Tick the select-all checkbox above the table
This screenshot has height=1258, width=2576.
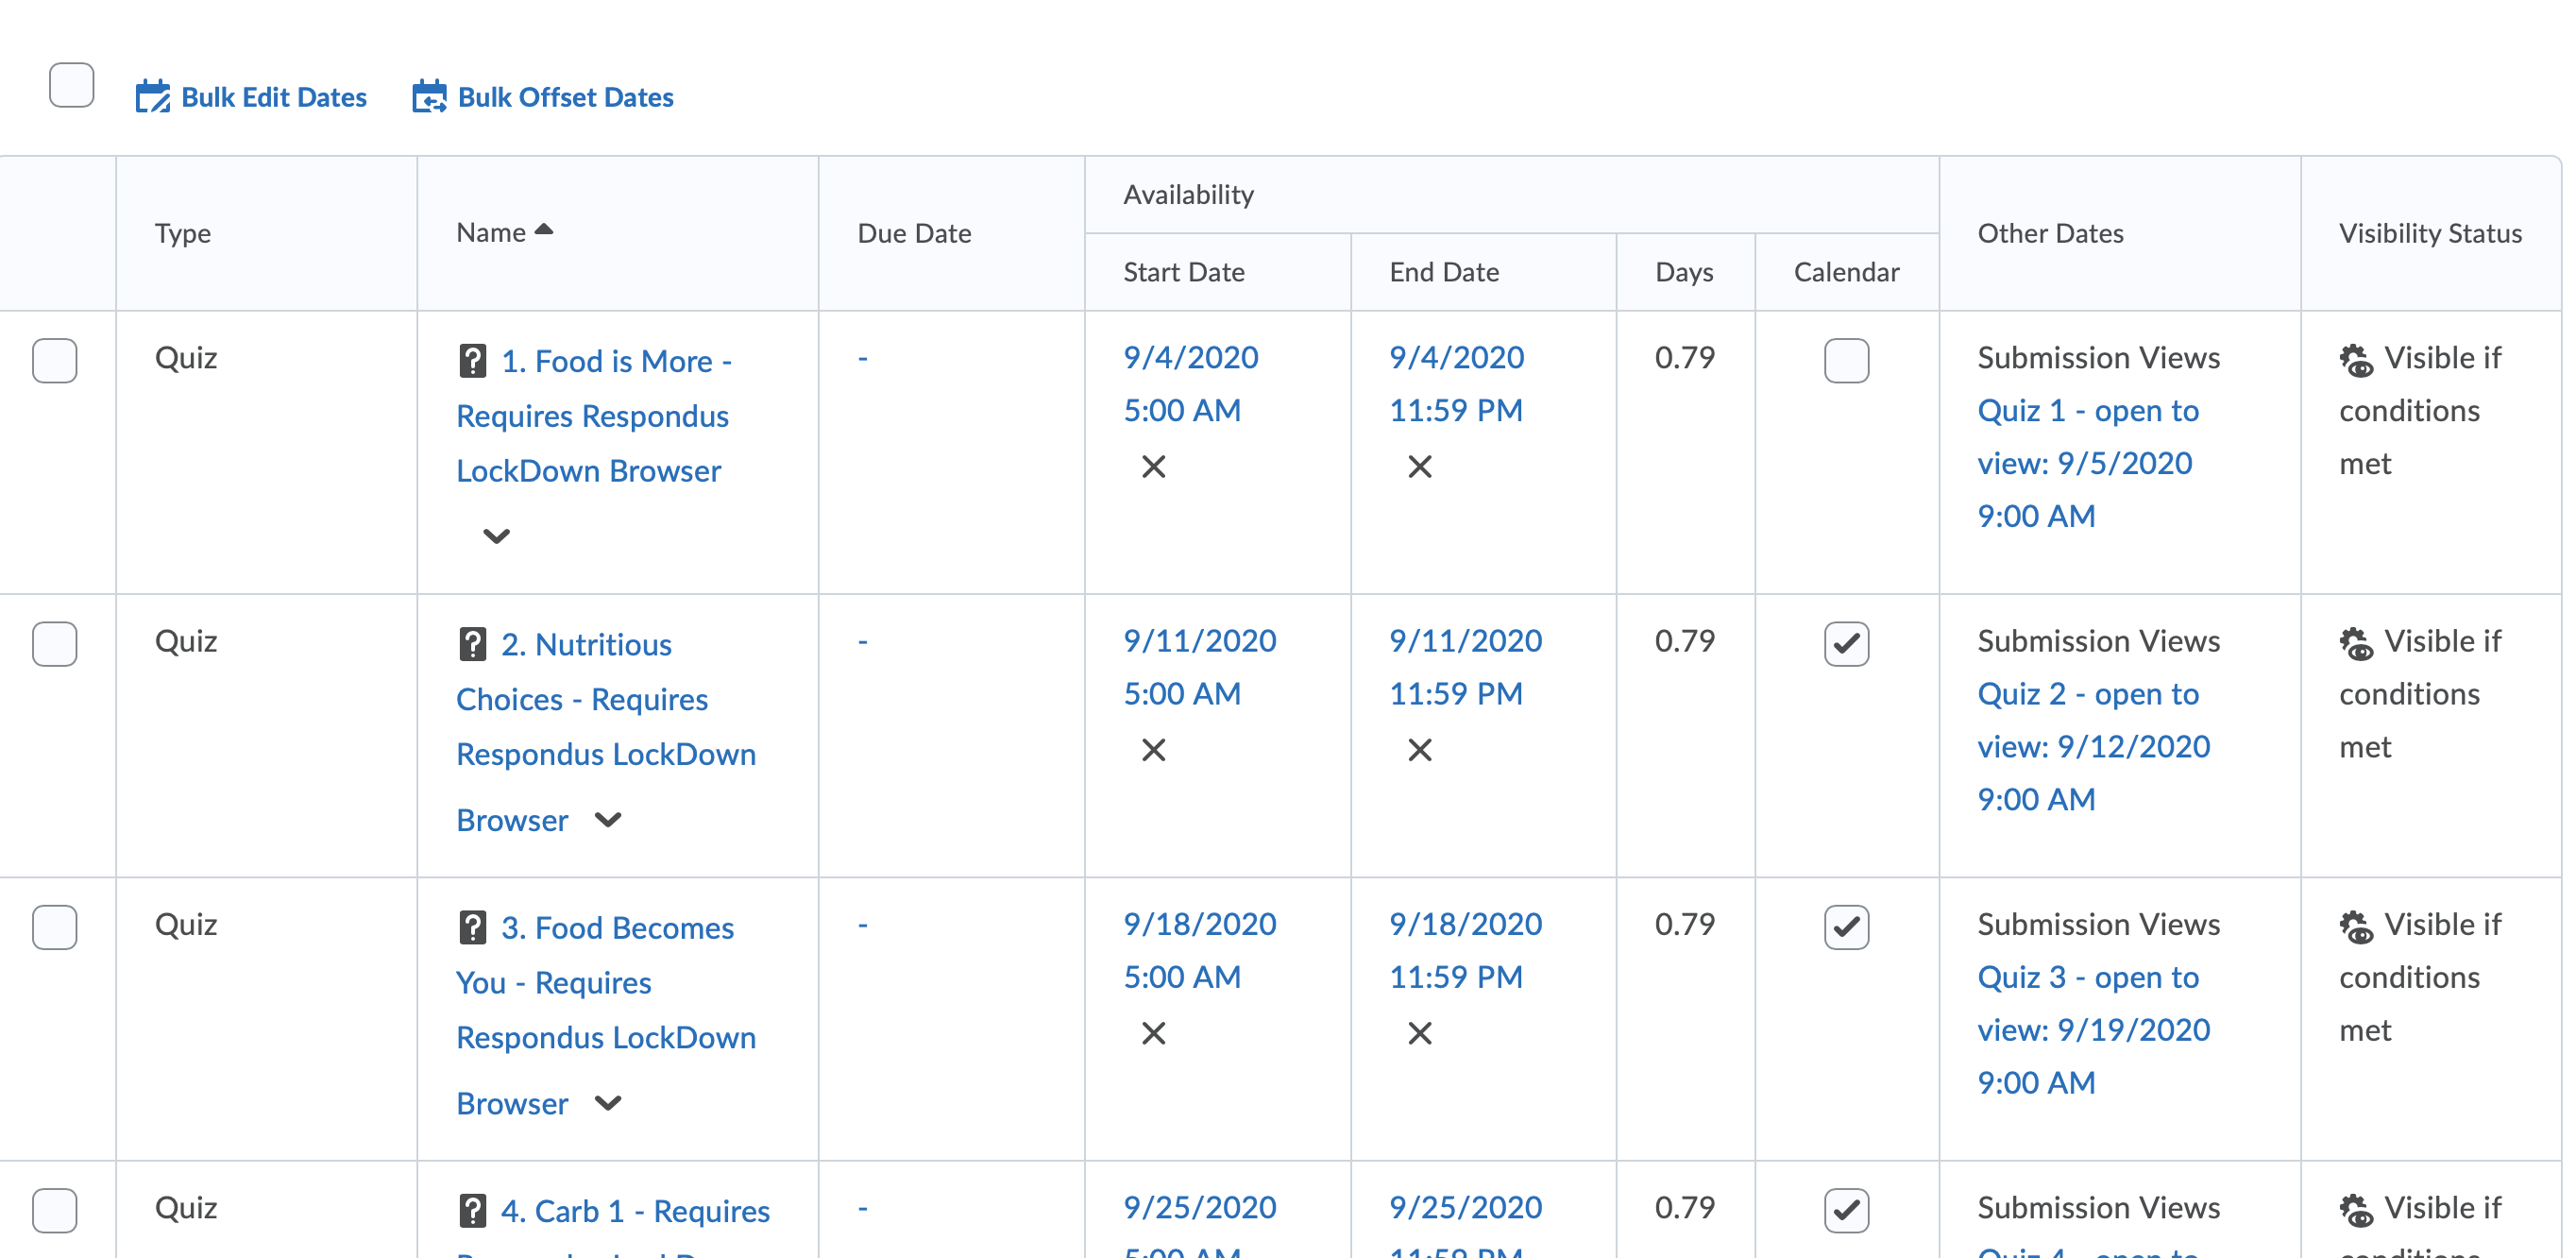[x=71, y=85]
